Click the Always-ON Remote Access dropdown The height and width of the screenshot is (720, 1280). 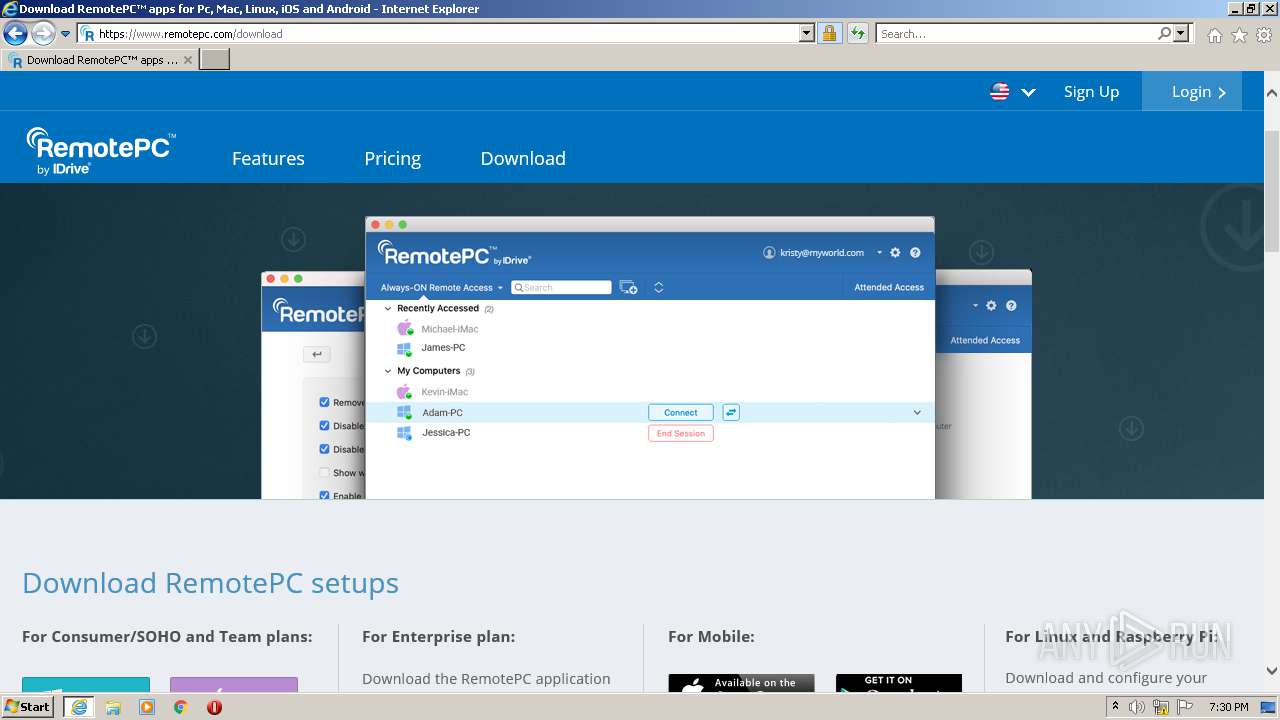click(x=442, y=288)
